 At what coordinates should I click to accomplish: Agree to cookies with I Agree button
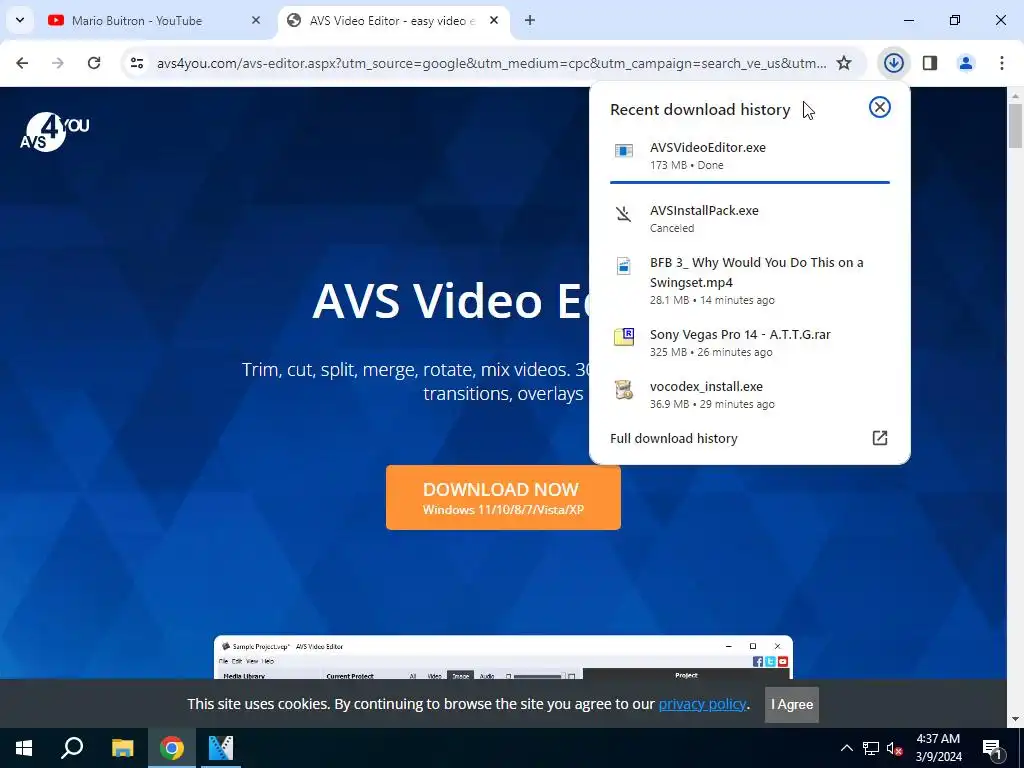[x=792, y=704]
